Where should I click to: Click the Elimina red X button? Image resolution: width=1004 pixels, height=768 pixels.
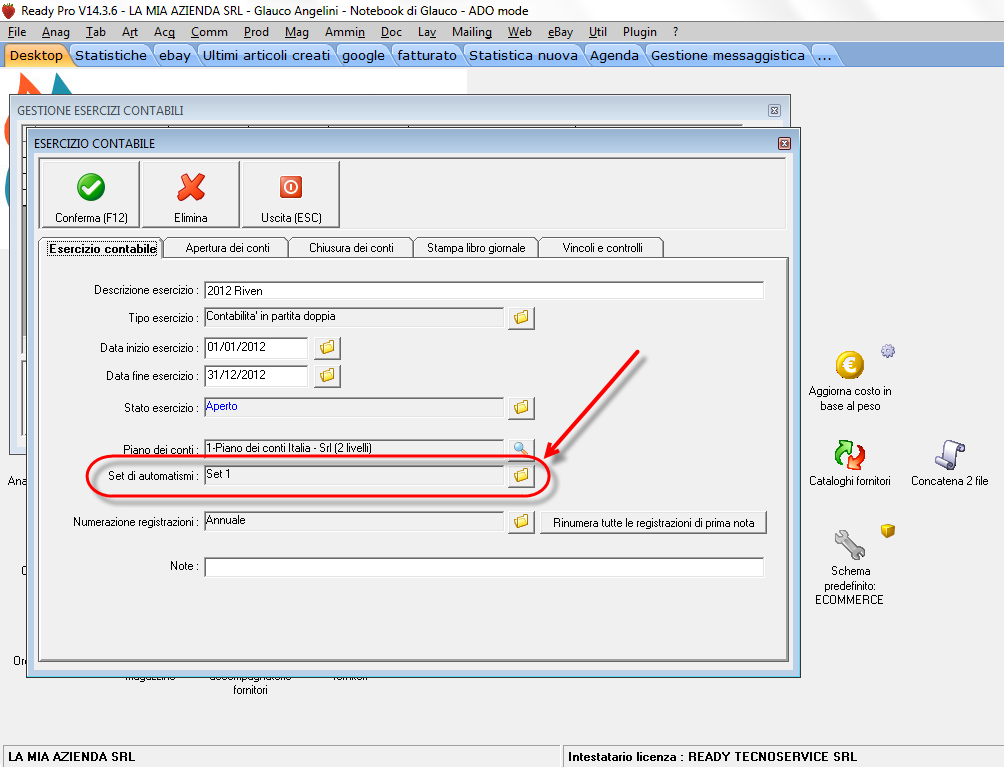[x=191, y=194]
